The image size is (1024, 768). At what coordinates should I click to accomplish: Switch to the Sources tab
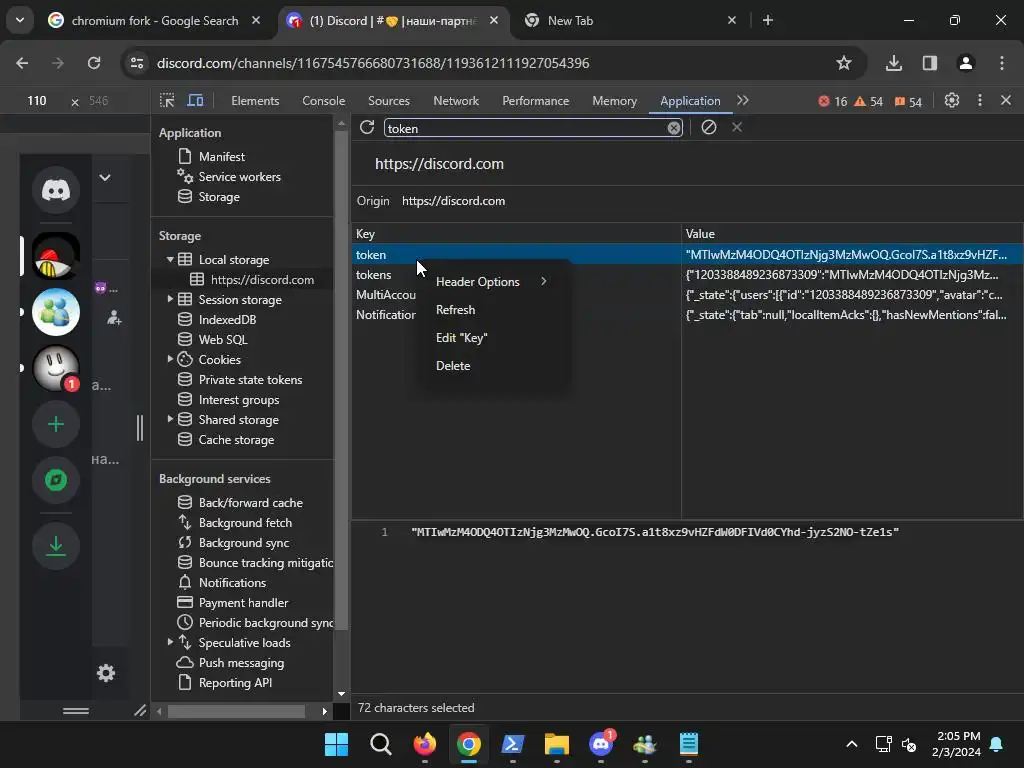[389, 101]
